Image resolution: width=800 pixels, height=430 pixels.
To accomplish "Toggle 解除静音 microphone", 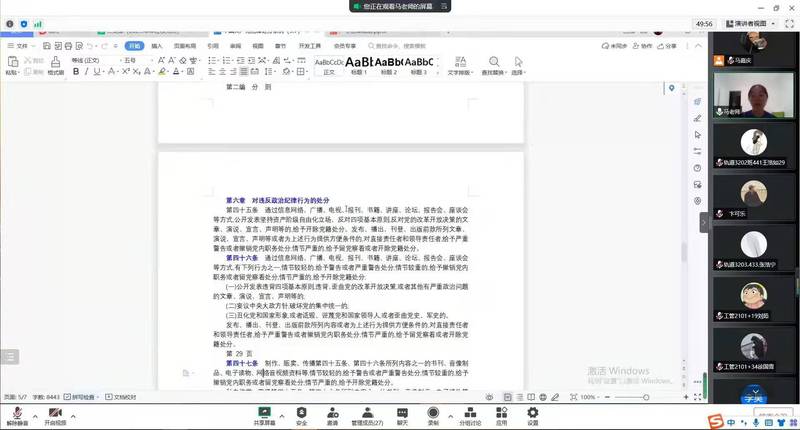I will 16,411.
